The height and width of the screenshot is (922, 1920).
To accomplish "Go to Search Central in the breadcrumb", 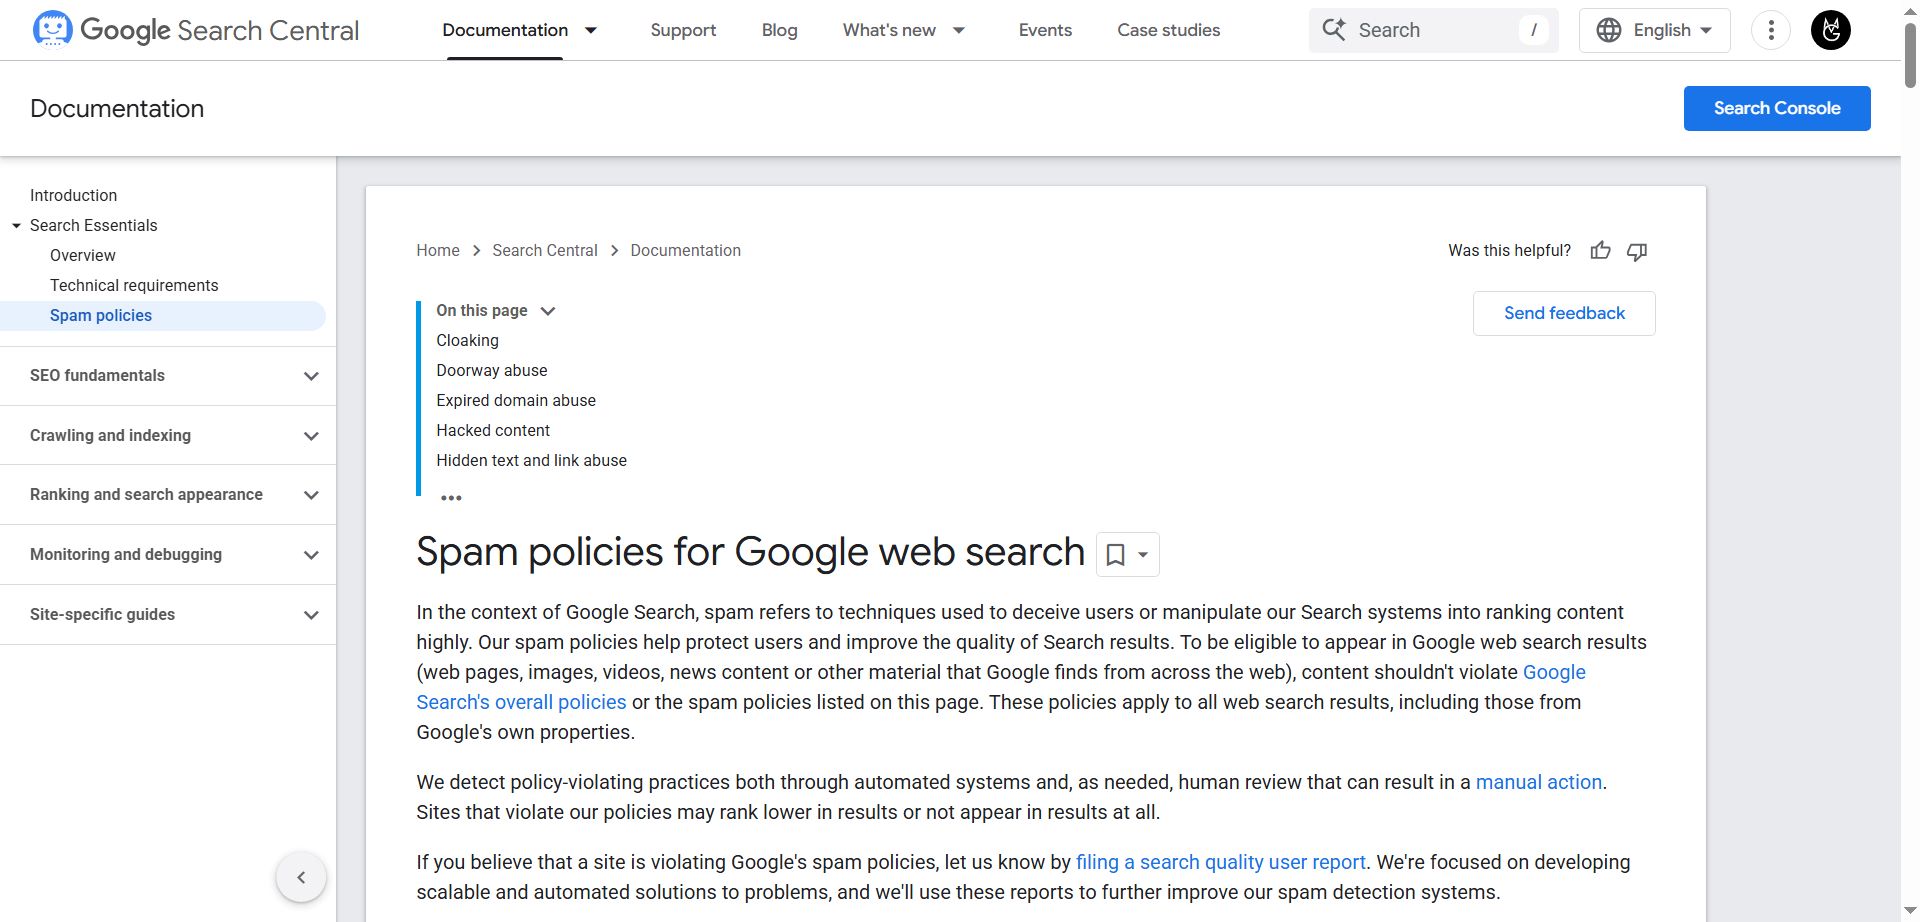I will click(x=545, y=250).
